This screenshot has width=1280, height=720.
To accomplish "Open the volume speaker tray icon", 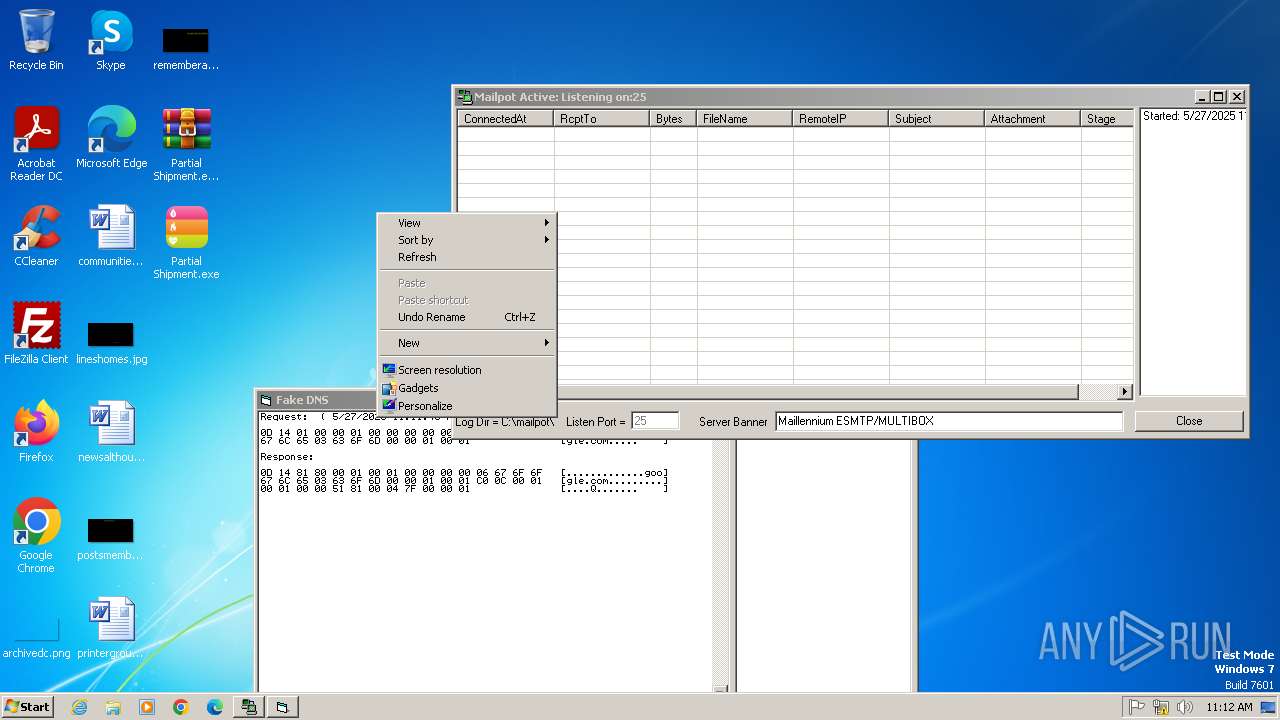I will click(x=1185, y=707).
